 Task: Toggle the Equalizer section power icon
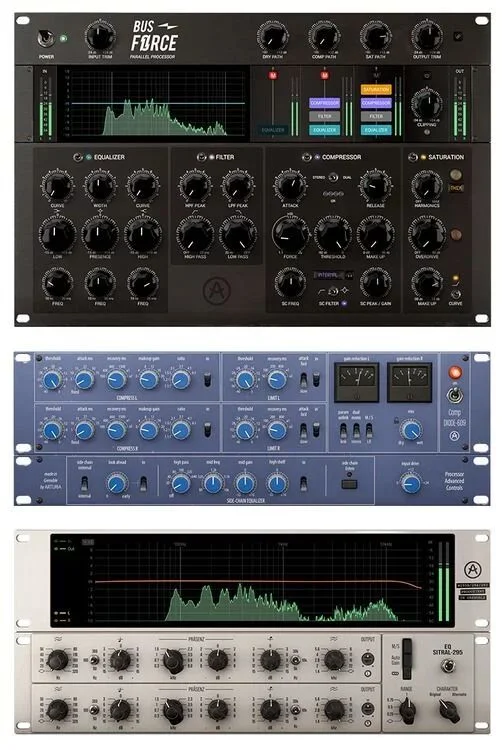point(78,157)
